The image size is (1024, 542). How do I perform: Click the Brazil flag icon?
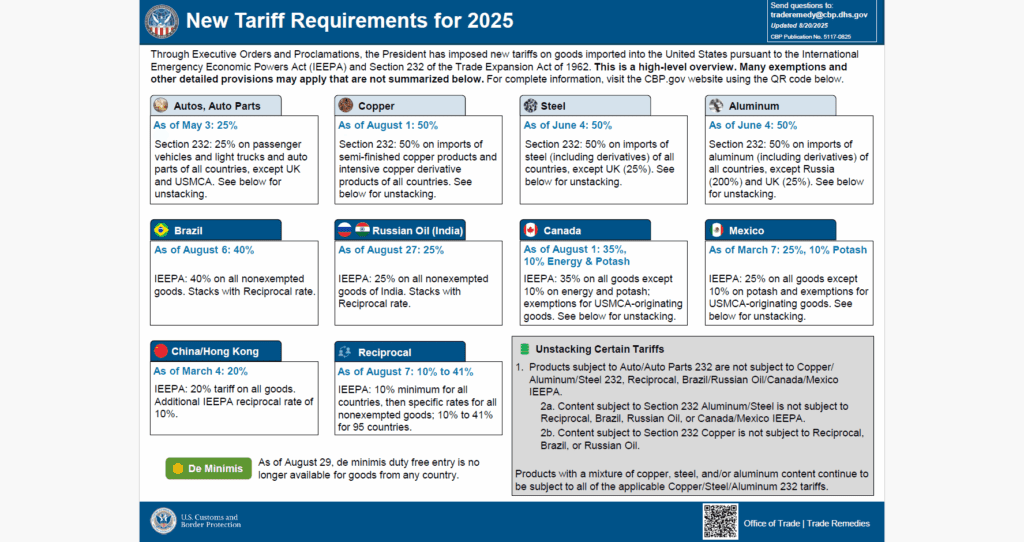tap(160, 230)
